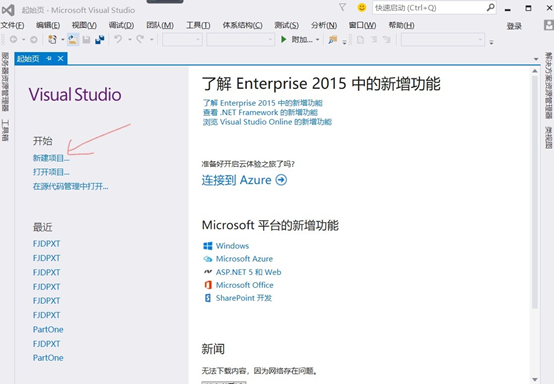Screen dimensions: 554x384
Task: Click the Save All toolbar icon
Action: 100,40
